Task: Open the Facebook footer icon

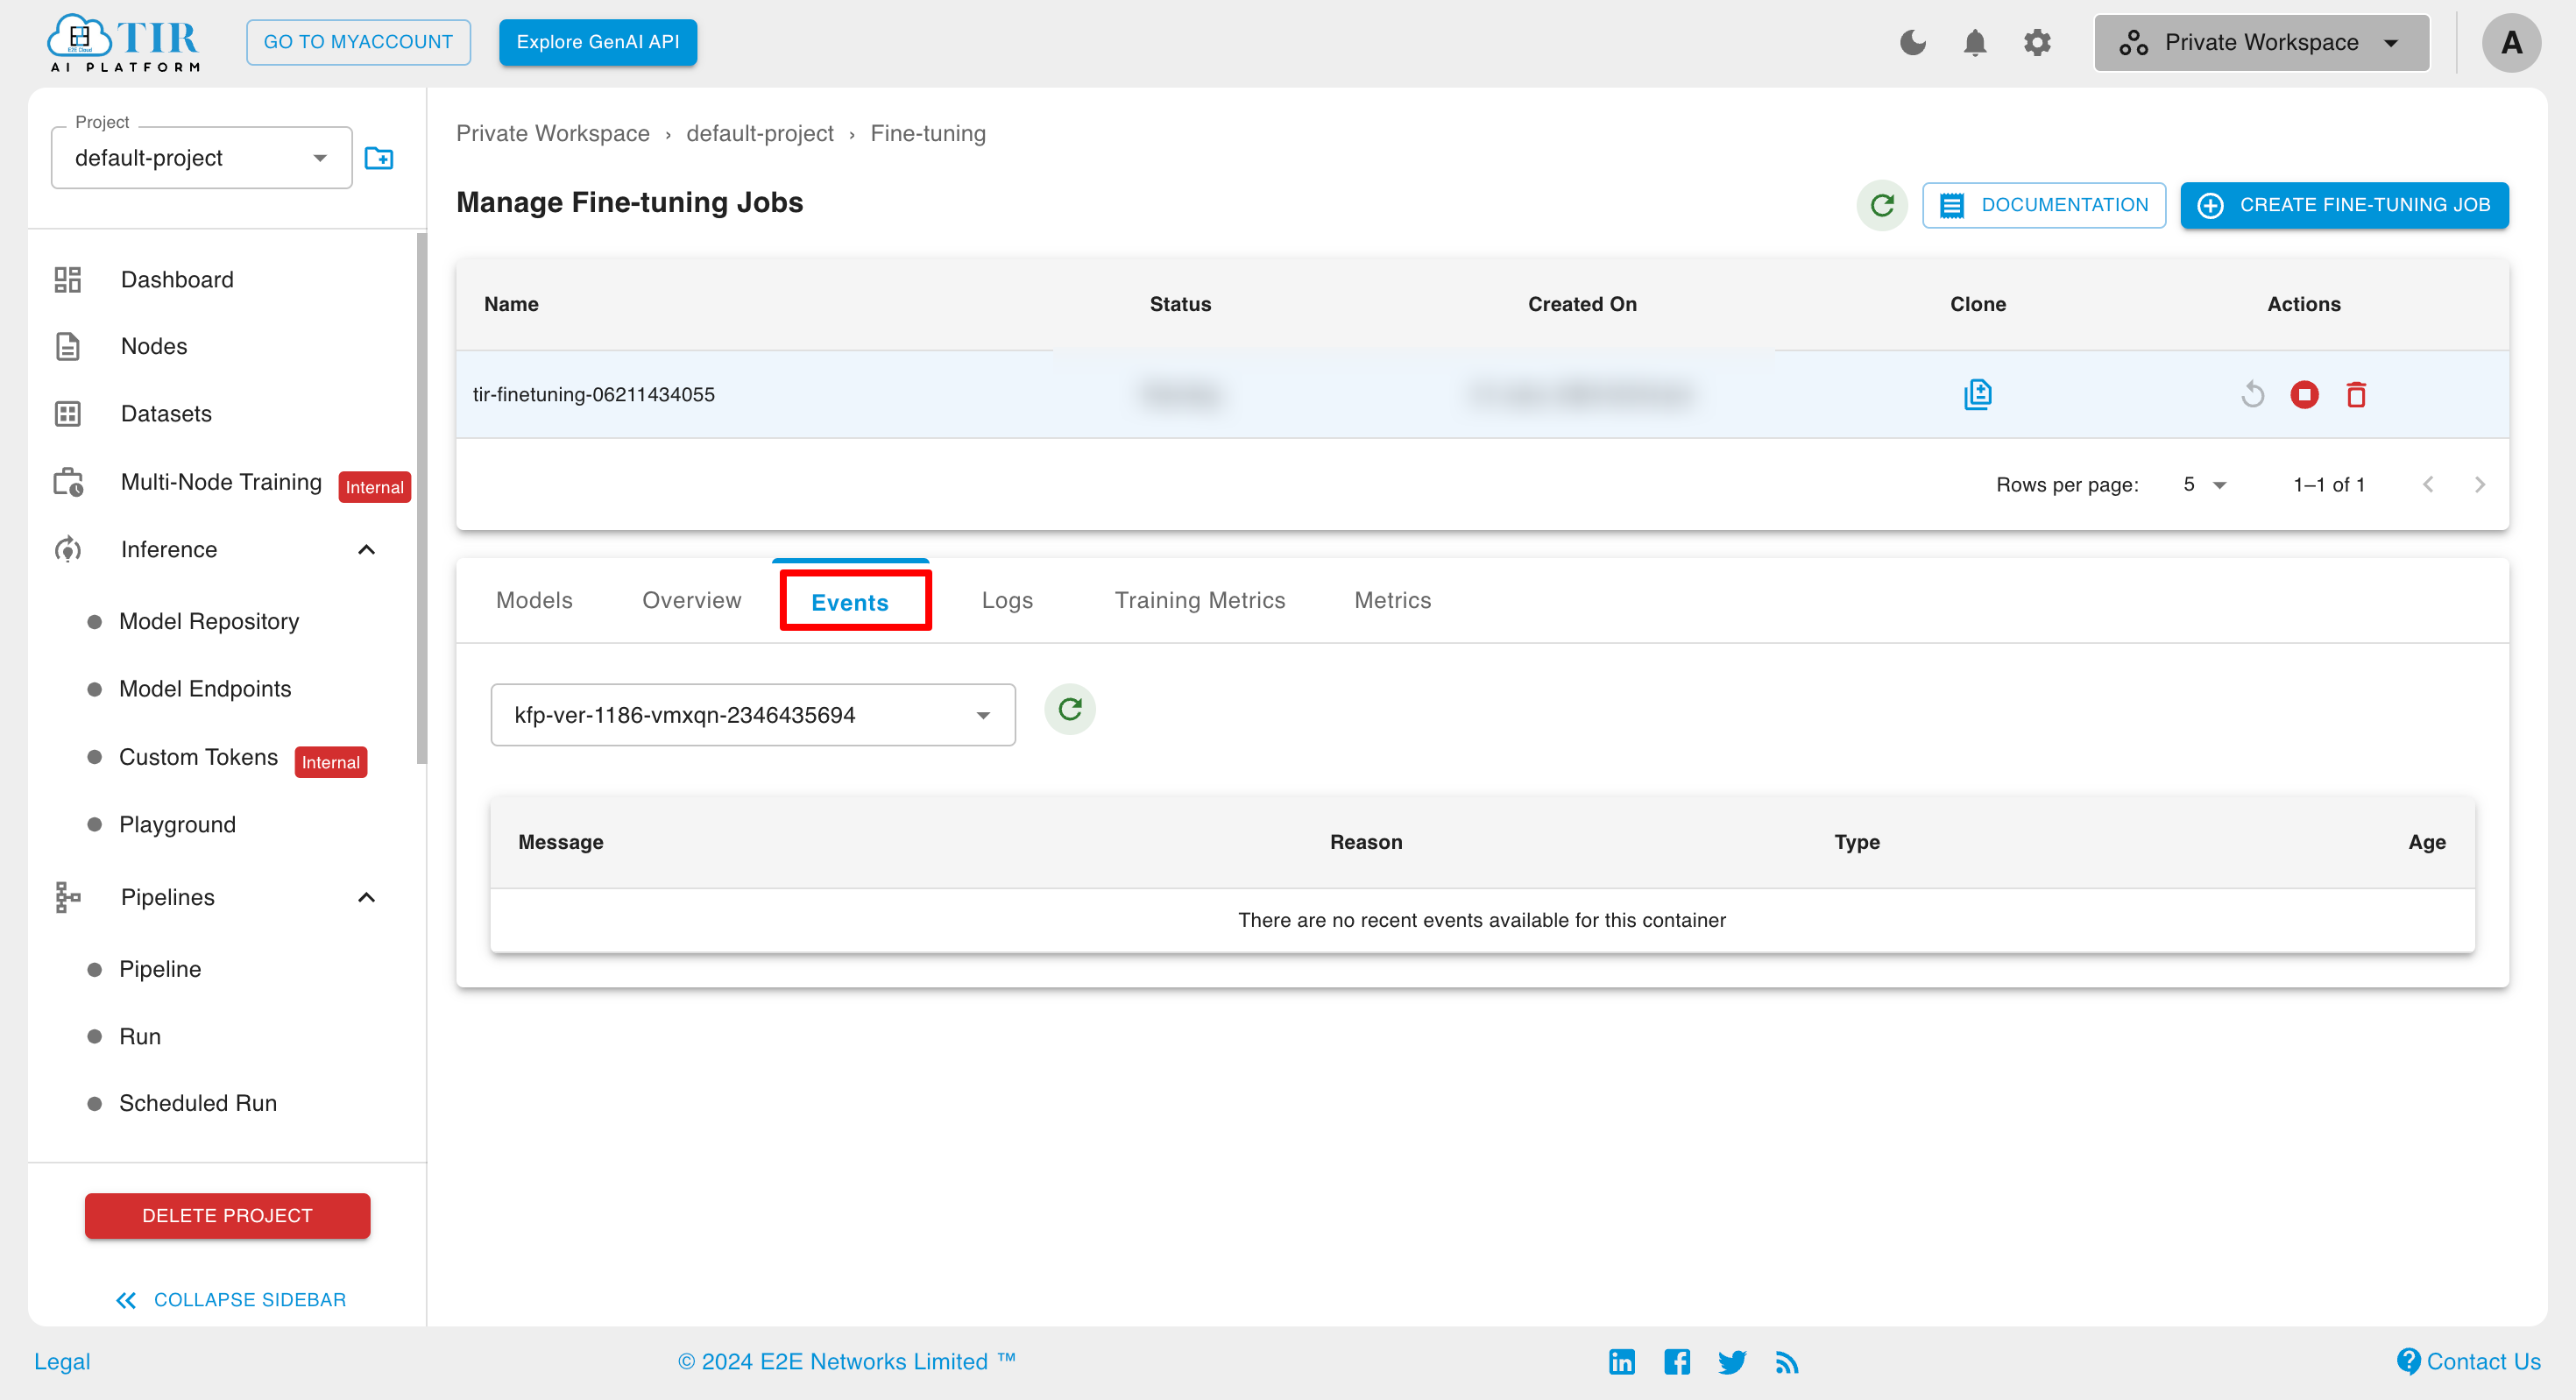Action: coord(1677,1361)
